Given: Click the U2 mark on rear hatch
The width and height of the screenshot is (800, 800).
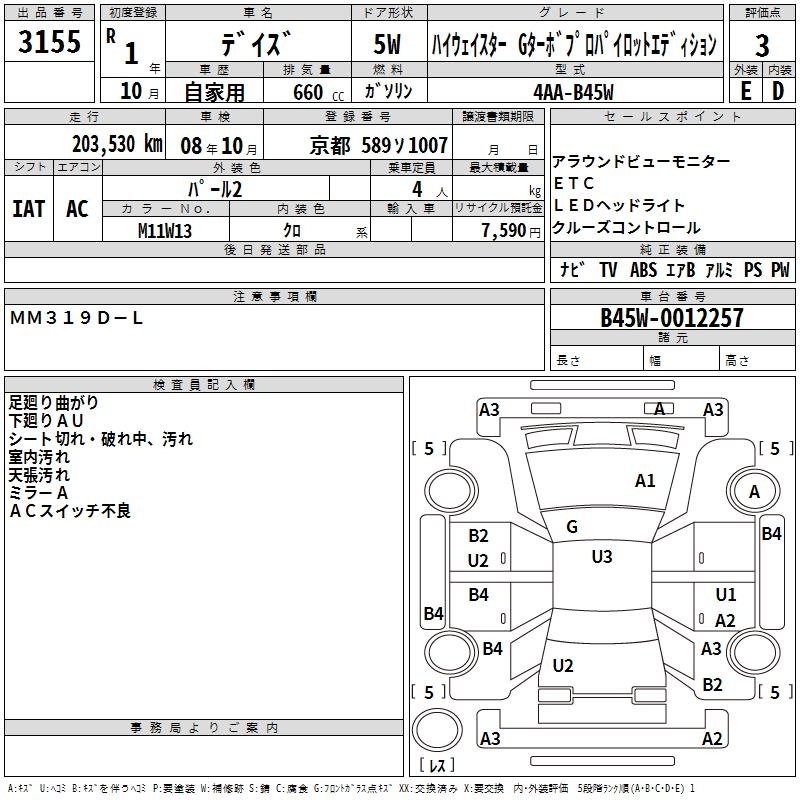Looking at the screenshot, I should coord(563,665).
